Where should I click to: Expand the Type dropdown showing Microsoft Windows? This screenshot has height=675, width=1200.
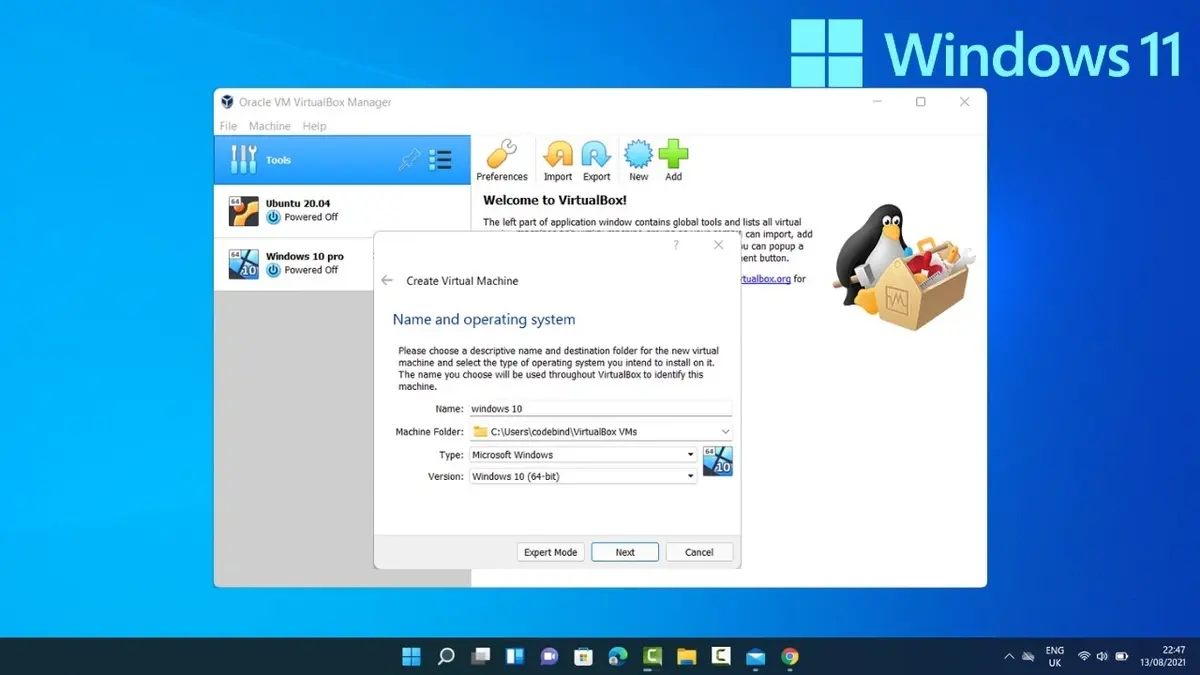coord(690,454)
